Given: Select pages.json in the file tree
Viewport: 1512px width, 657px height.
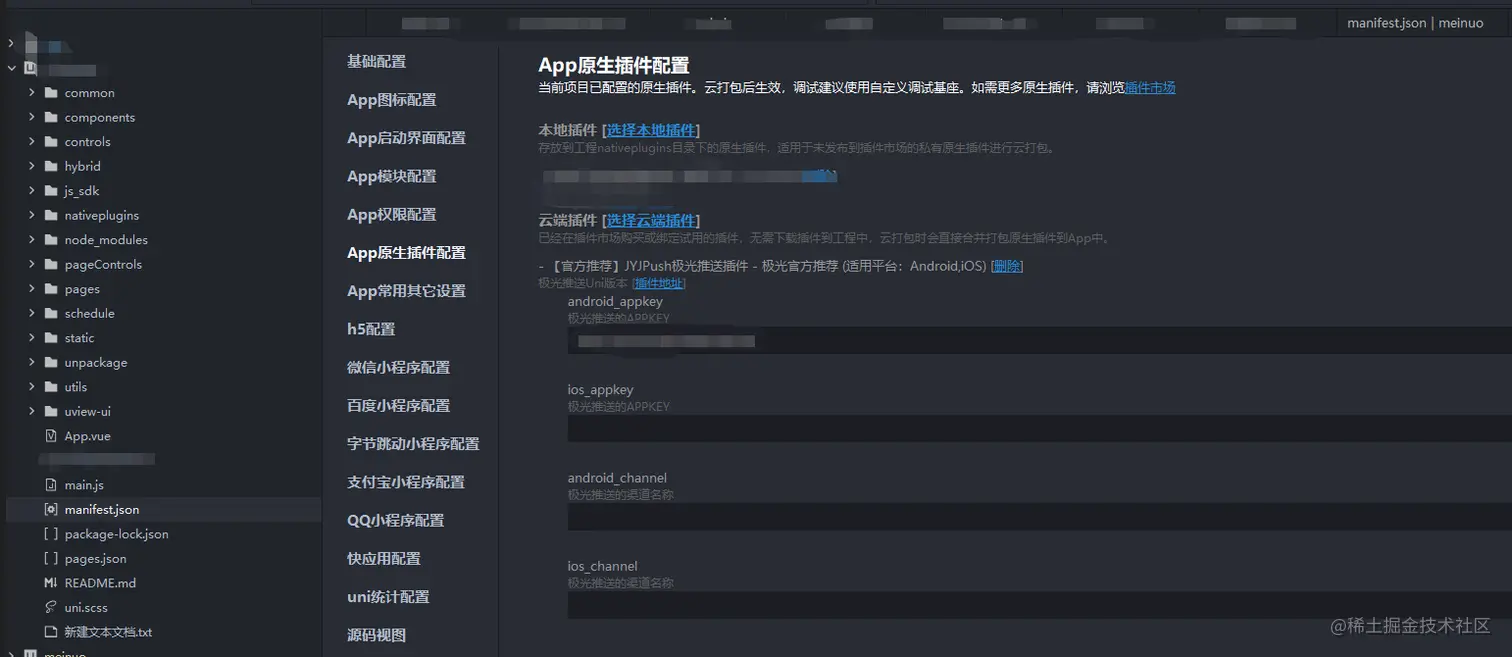Looking at the screenshot, I should coord(96,559).
